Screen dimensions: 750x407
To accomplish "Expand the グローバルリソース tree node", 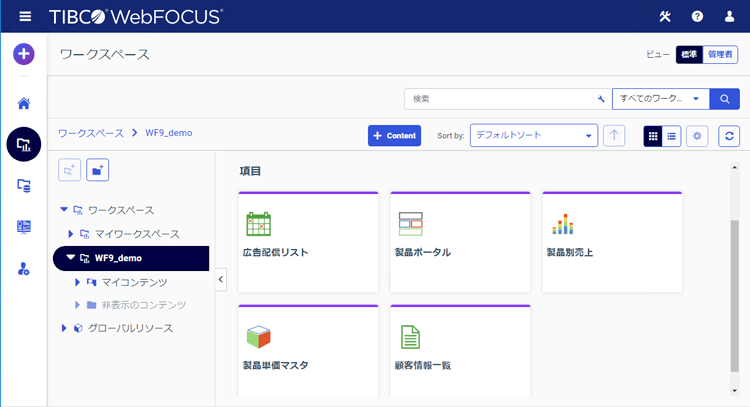I will tap(65, 328).
